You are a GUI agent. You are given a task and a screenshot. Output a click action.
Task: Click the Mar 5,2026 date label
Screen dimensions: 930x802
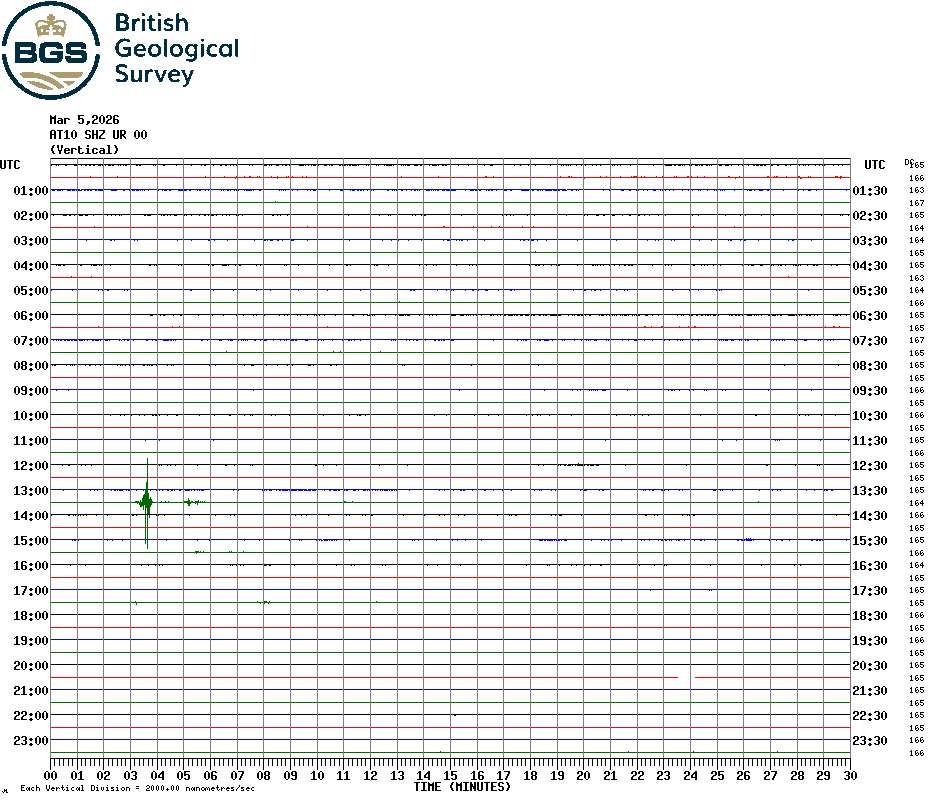click(84, 120)
